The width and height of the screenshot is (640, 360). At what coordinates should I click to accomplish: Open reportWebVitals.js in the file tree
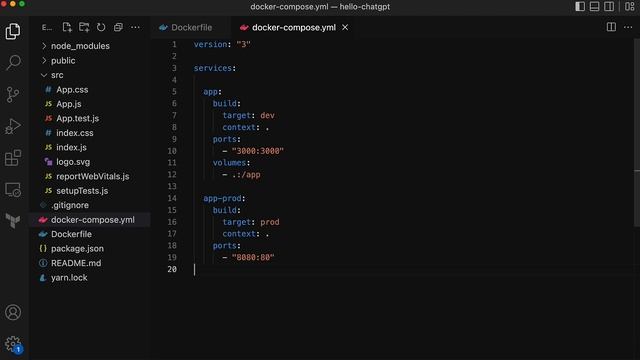pyautogui.click(x=93, y=176)
